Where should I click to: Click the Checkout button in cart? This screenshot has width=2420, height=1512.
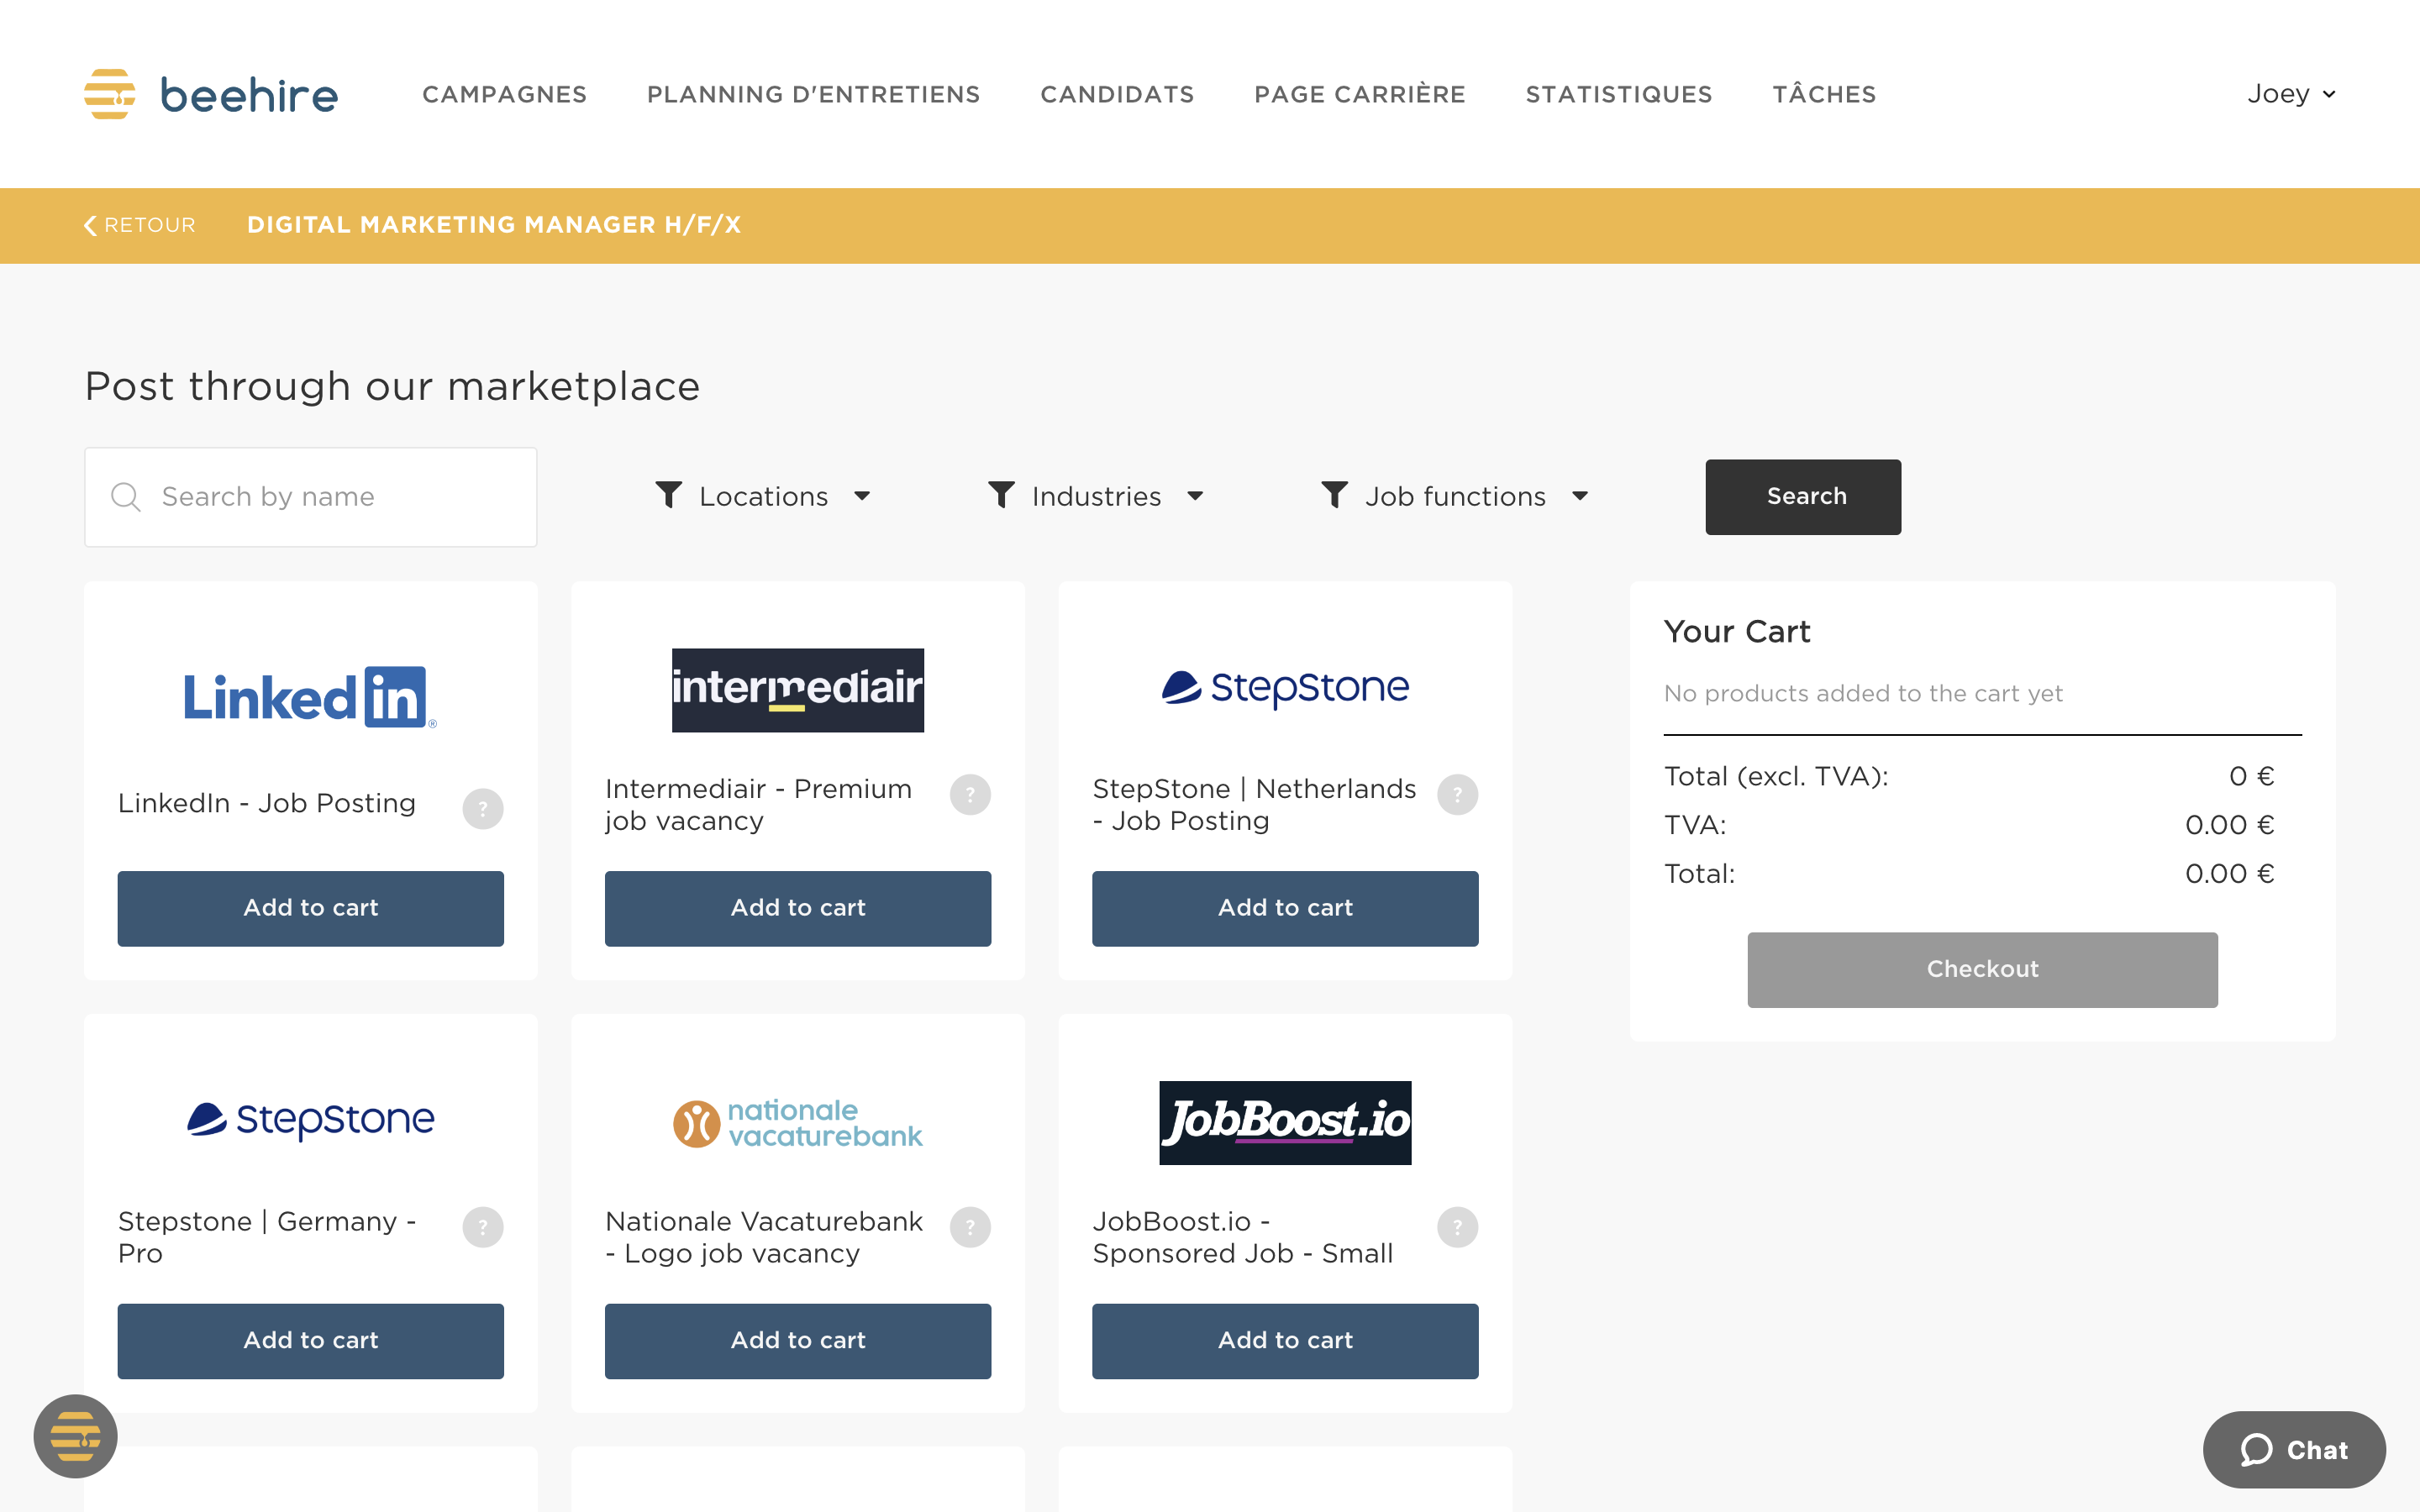[1982, 970]
